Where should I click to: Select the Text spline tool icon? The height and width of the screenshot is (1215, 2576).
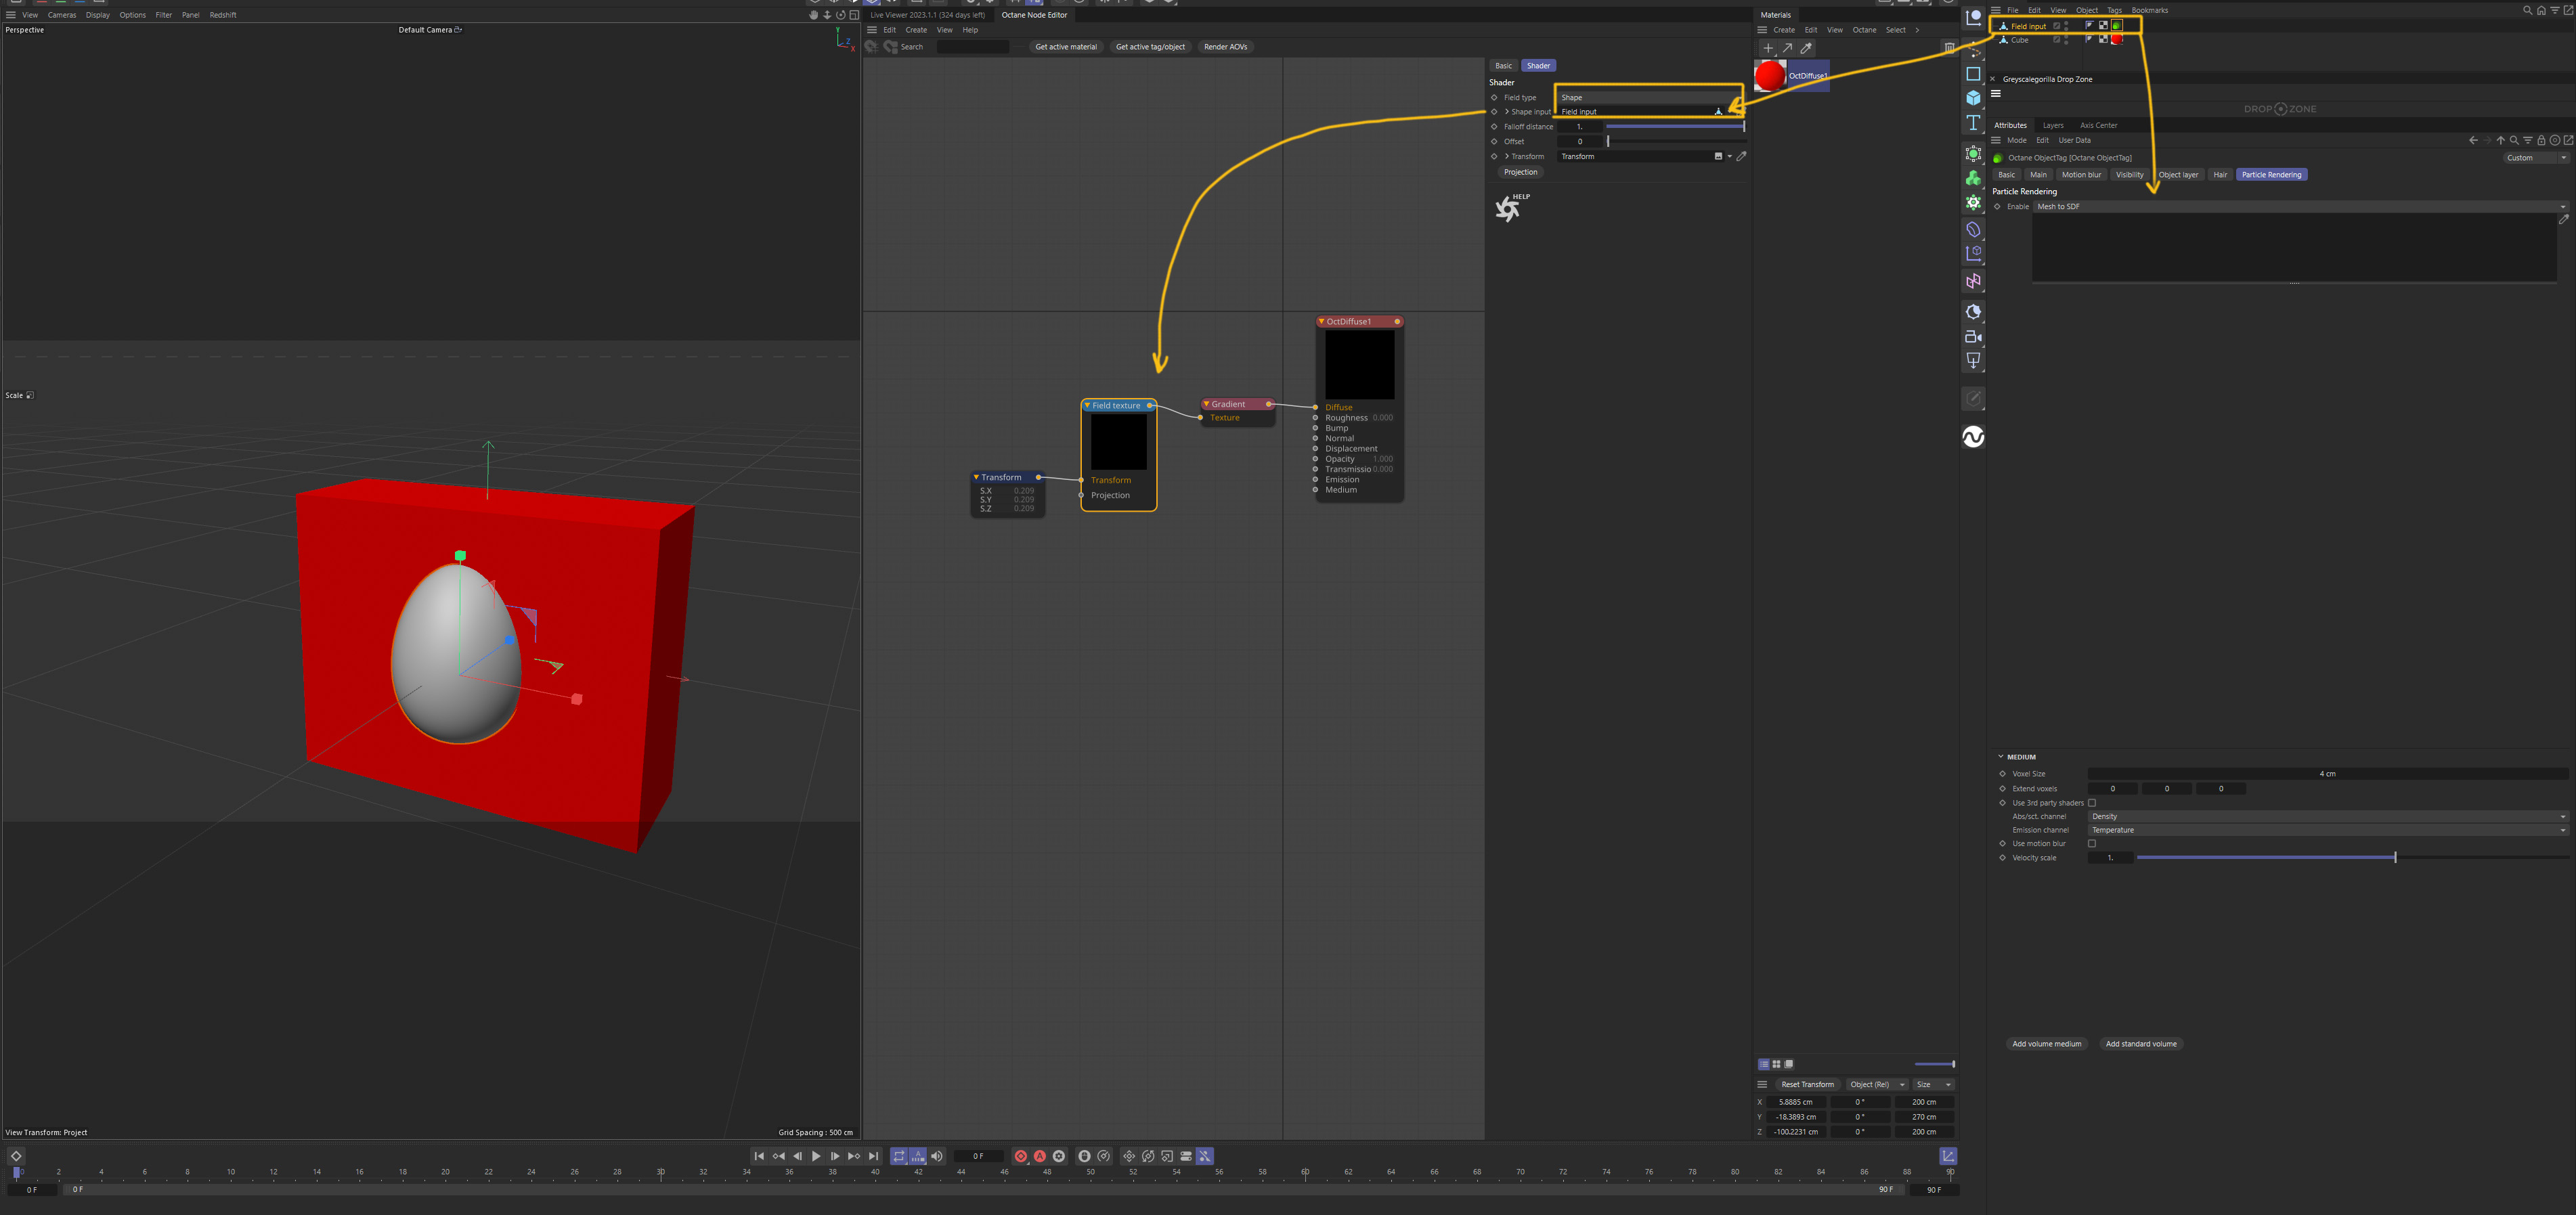[x=1973, y=123]
